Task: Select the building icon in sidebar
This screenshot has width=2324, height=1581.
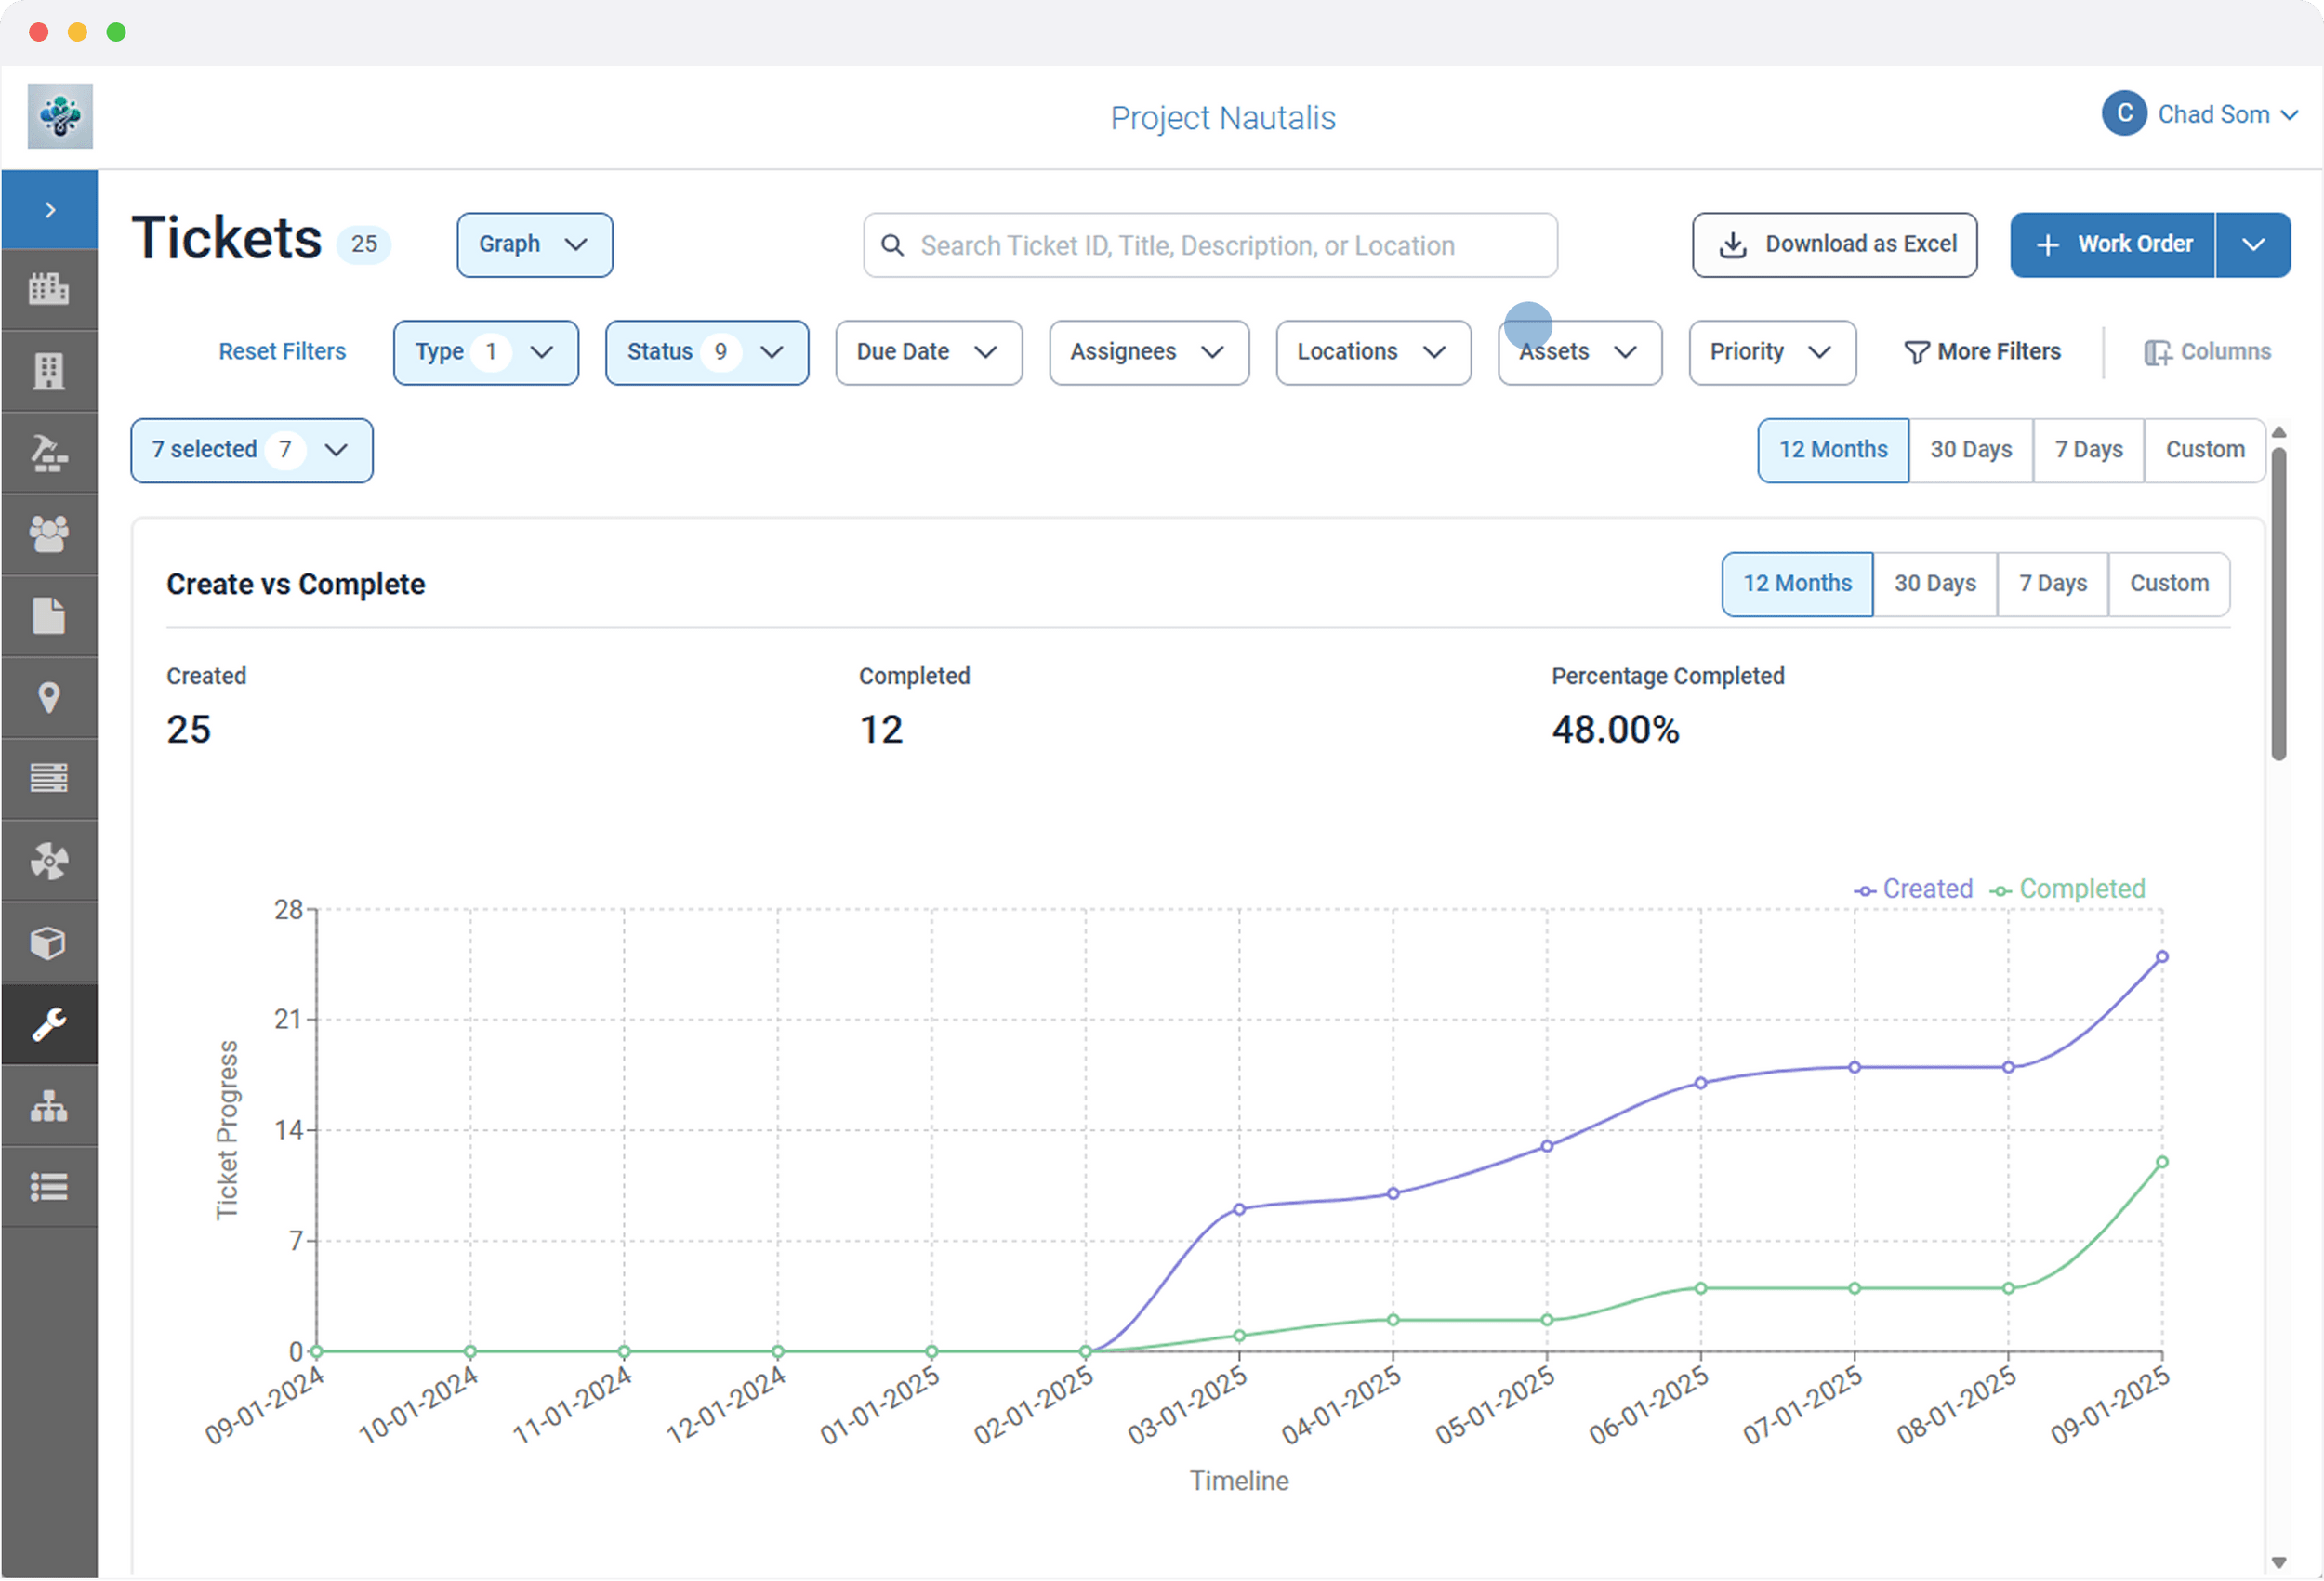Action: tap(51, 370)
